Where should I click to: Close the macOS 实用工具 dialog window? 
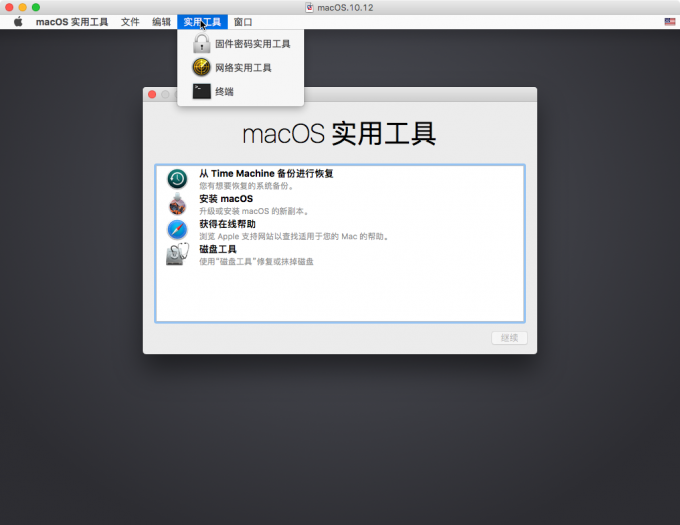(152, 94)
